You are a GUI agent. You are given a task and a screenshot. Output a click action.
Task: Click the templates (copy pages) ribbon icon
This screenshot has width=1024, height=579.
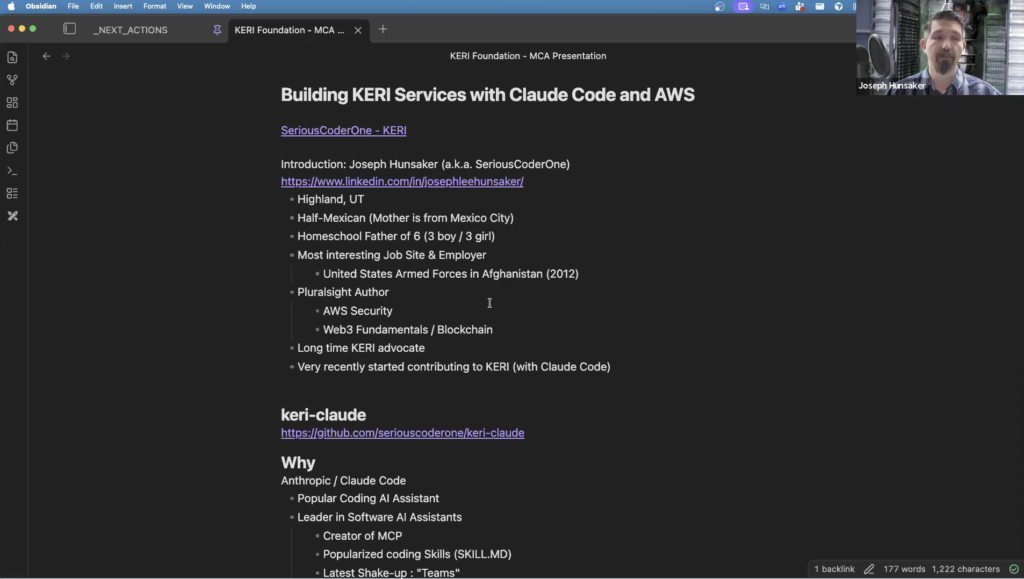pos(12,148)
